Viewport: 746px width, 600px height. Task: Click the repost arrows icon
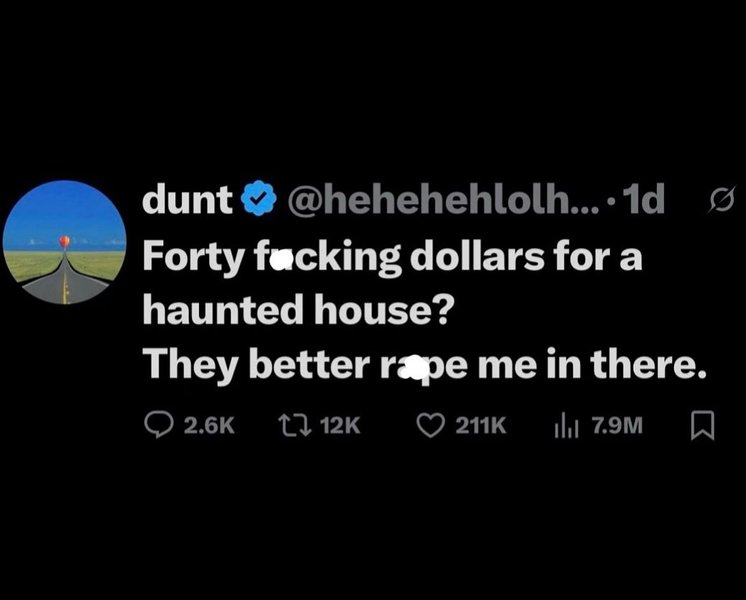tap(295, 425)
